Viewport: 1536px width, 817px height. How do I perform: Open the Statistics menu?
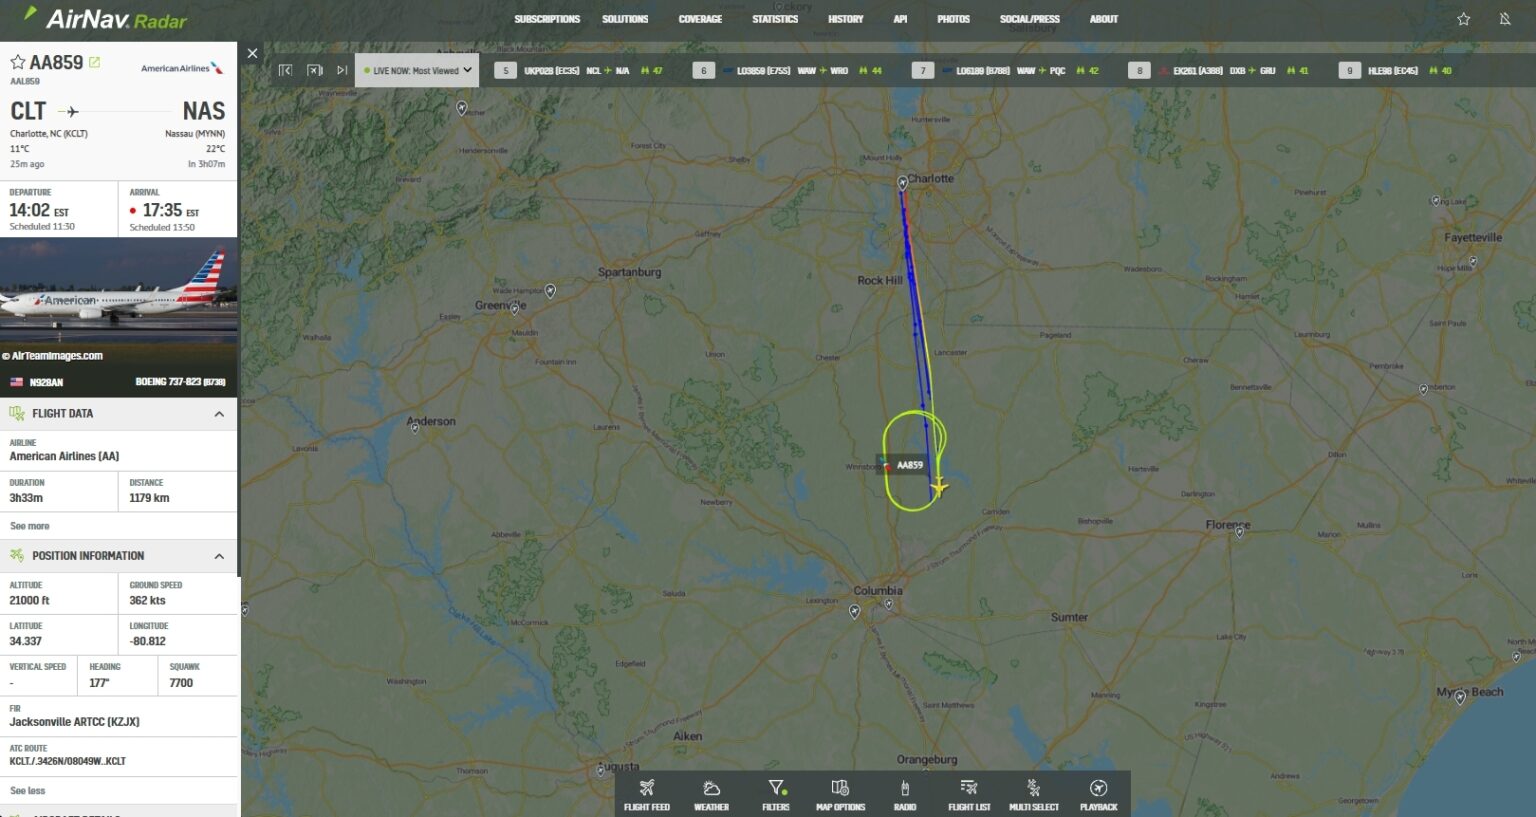click(775, 19)
